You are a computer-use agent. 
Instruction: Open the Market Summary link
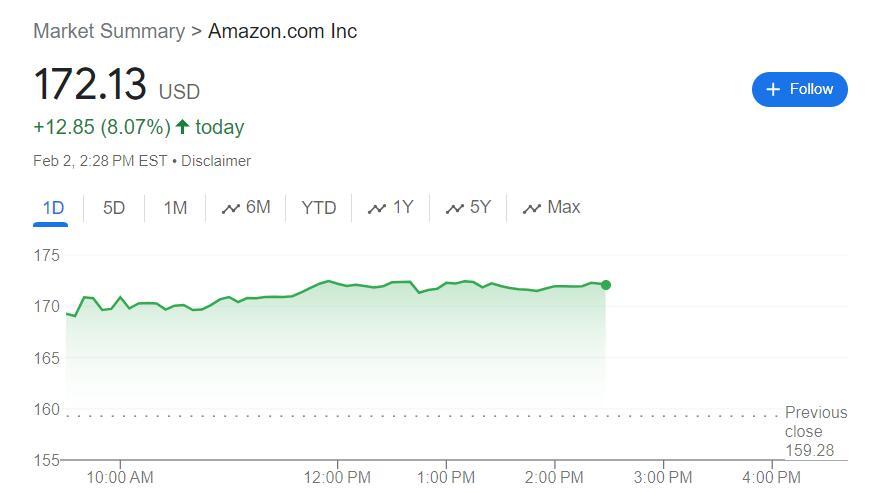click(109, 31)
